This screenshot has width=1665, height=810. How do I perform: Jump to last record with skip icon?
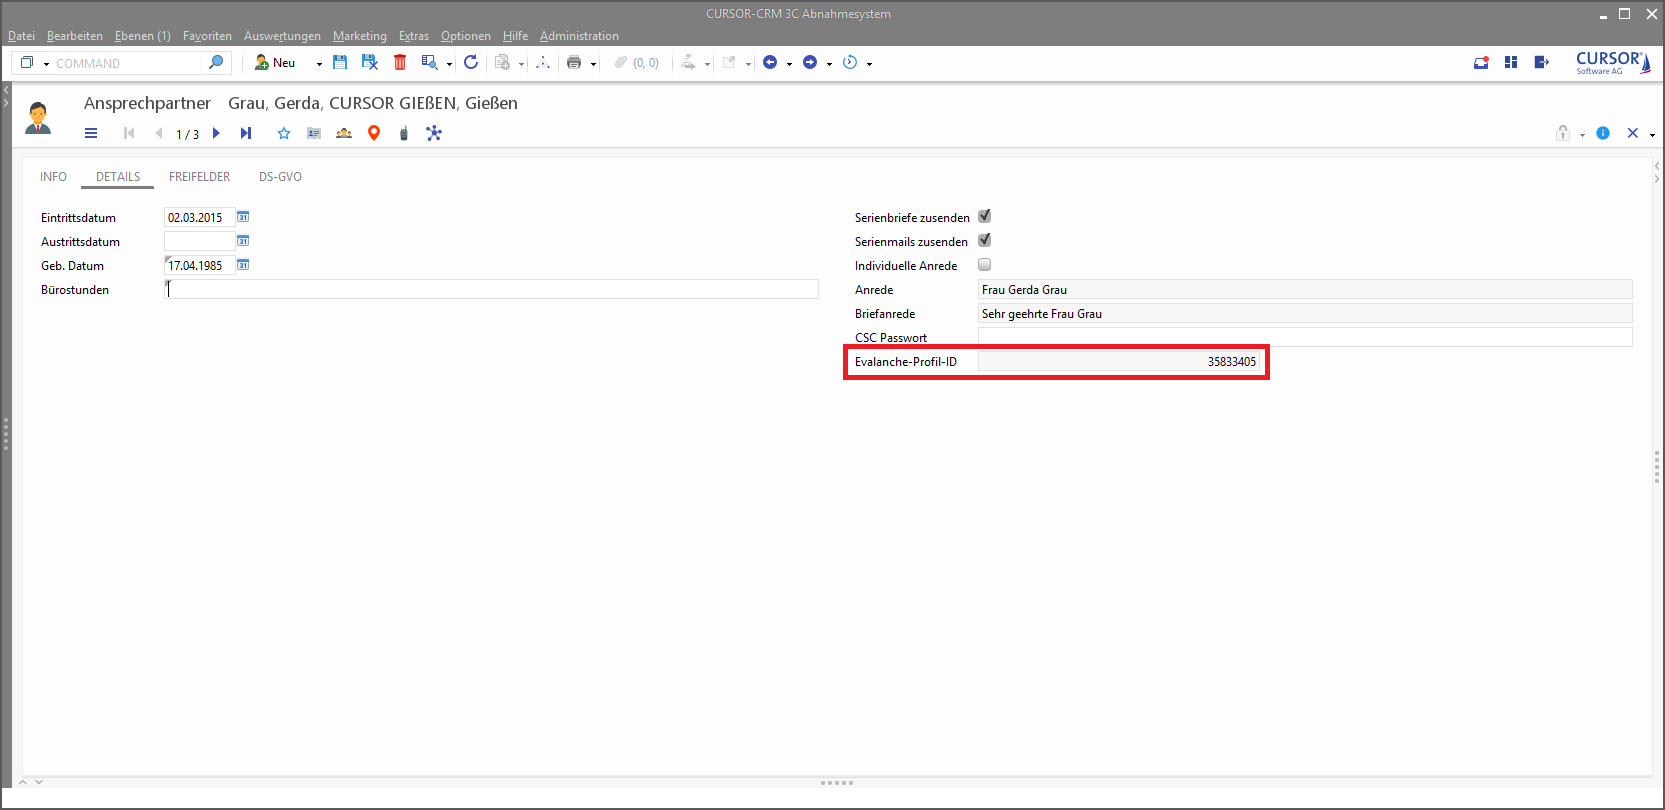(246, 133)
